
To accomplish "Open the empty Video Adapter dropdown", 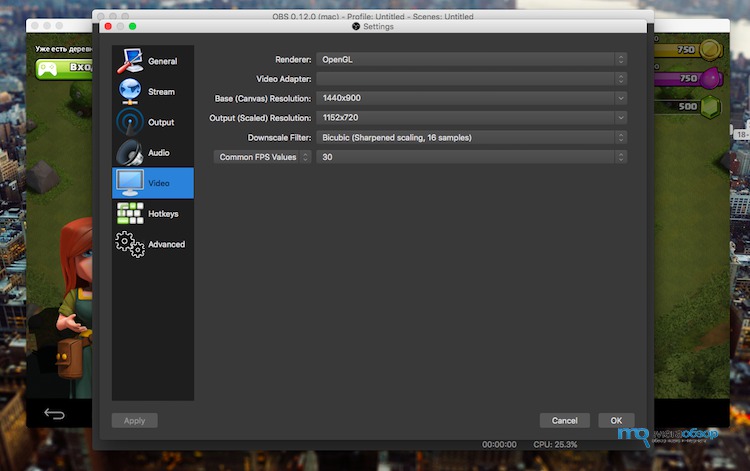I will tap(471, 79).
